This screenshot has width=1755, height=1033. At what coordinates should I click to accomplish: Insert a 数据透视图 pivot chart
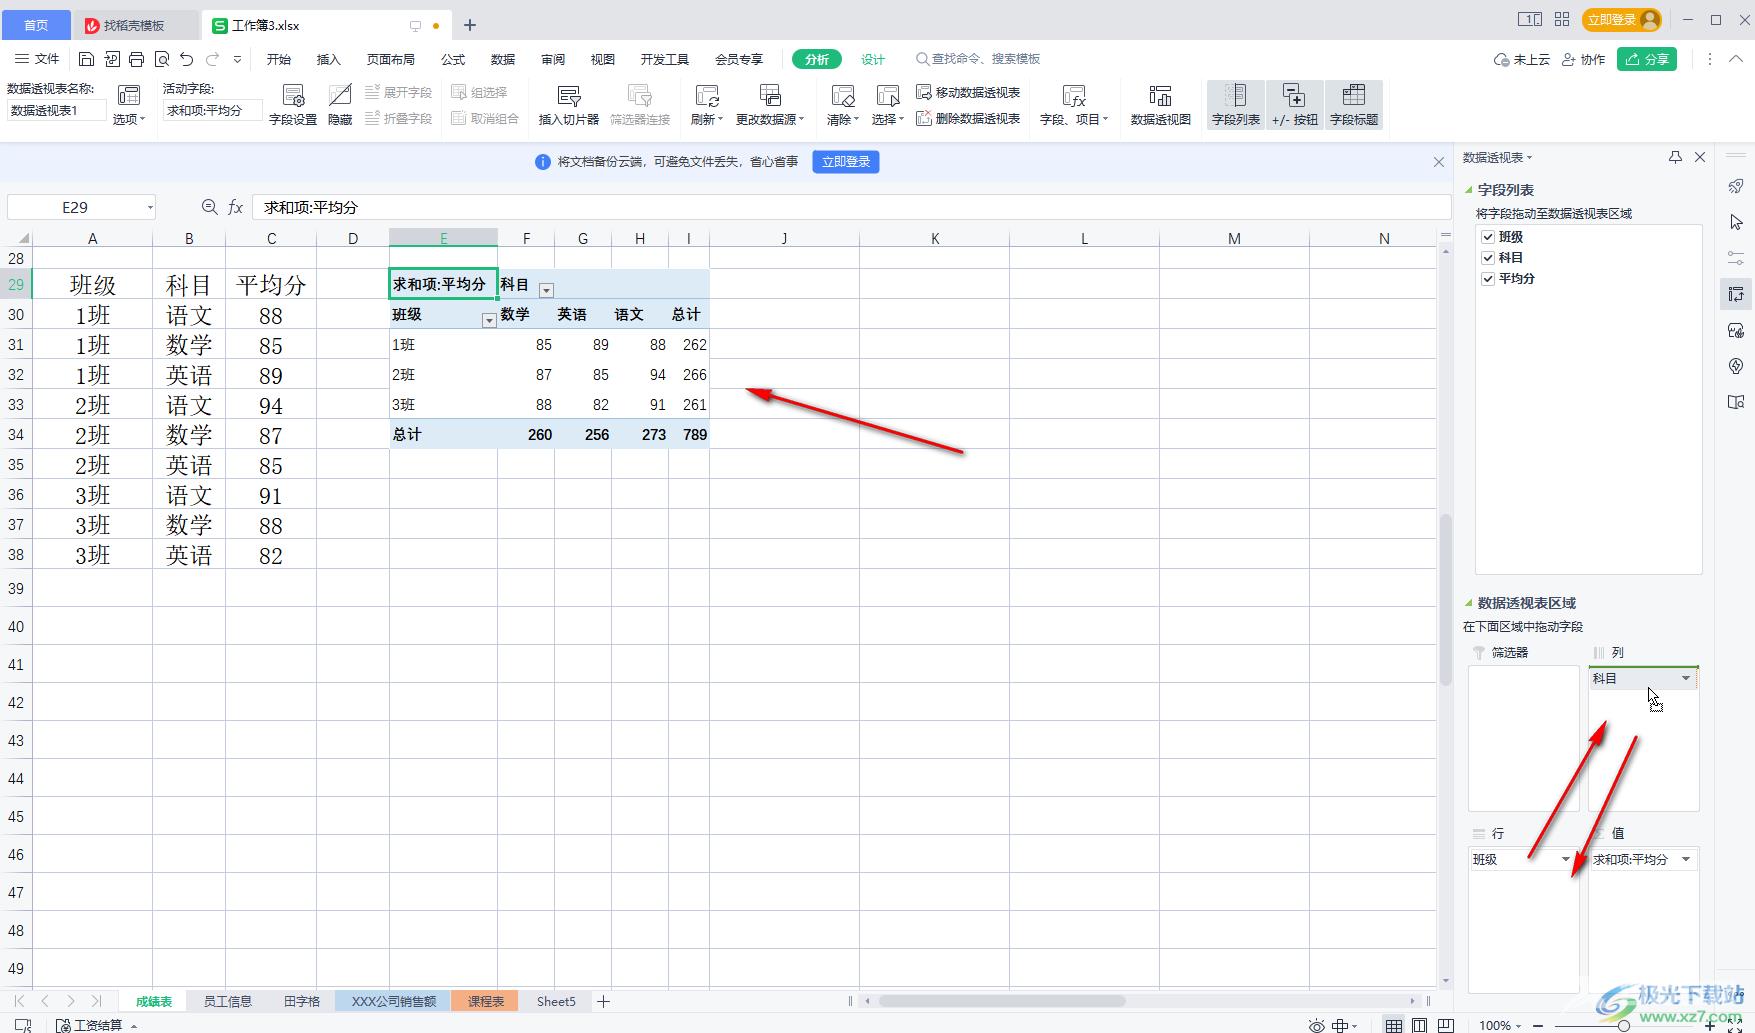pos(1161,105)
